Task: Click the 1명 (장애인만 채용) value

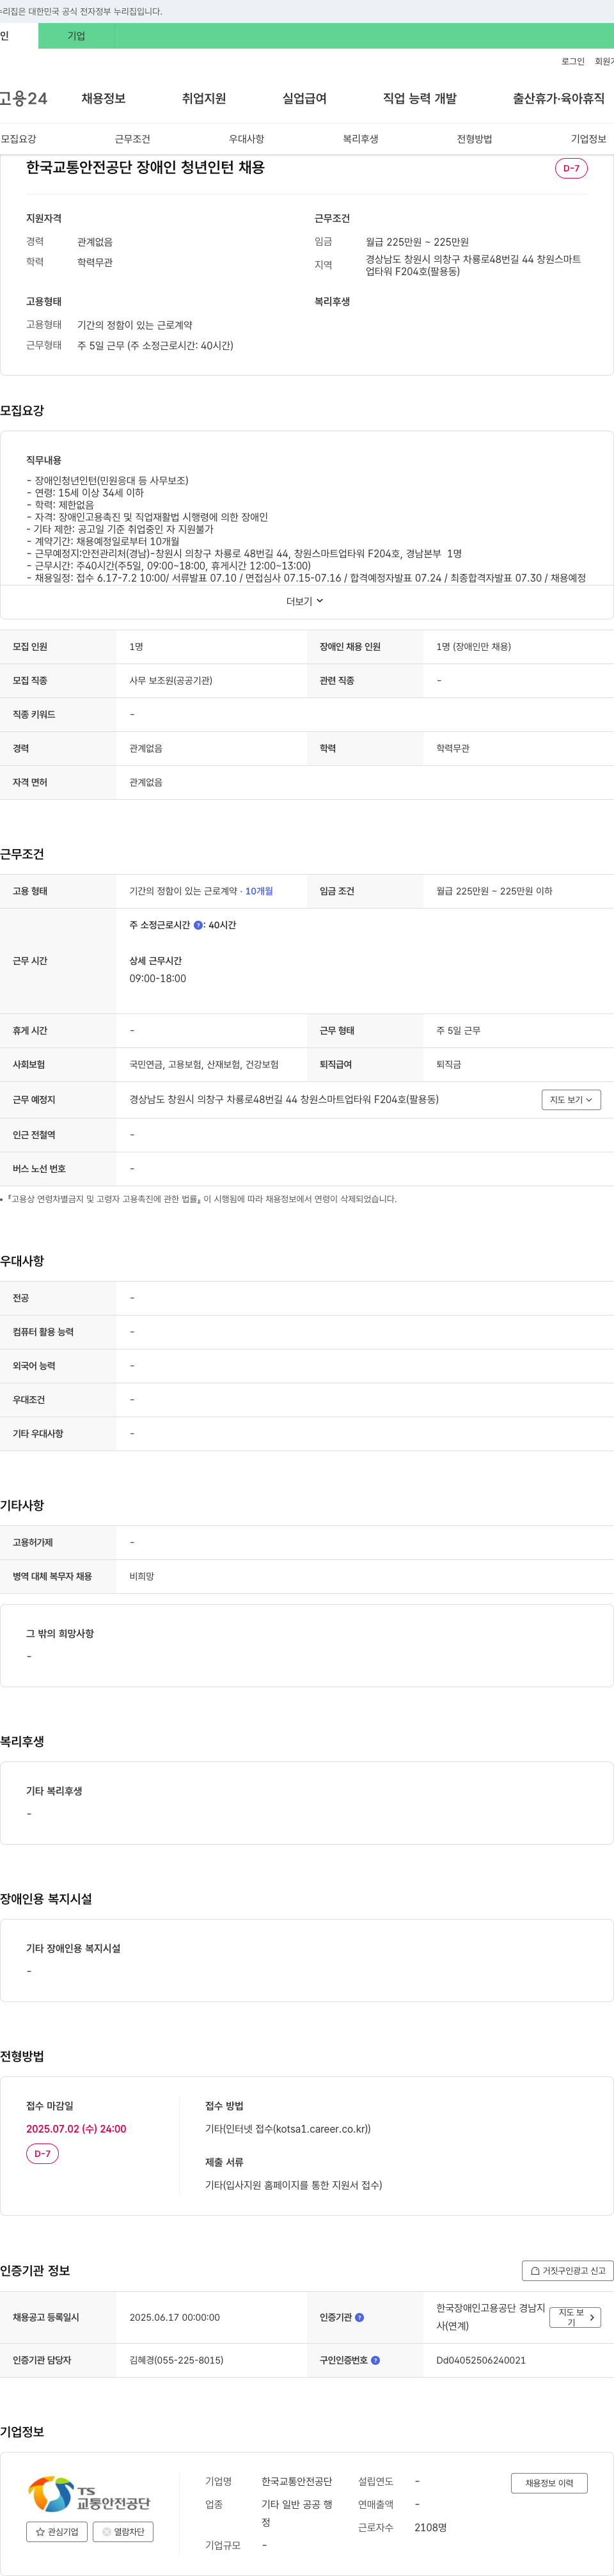Action: [x=473, y=646]
